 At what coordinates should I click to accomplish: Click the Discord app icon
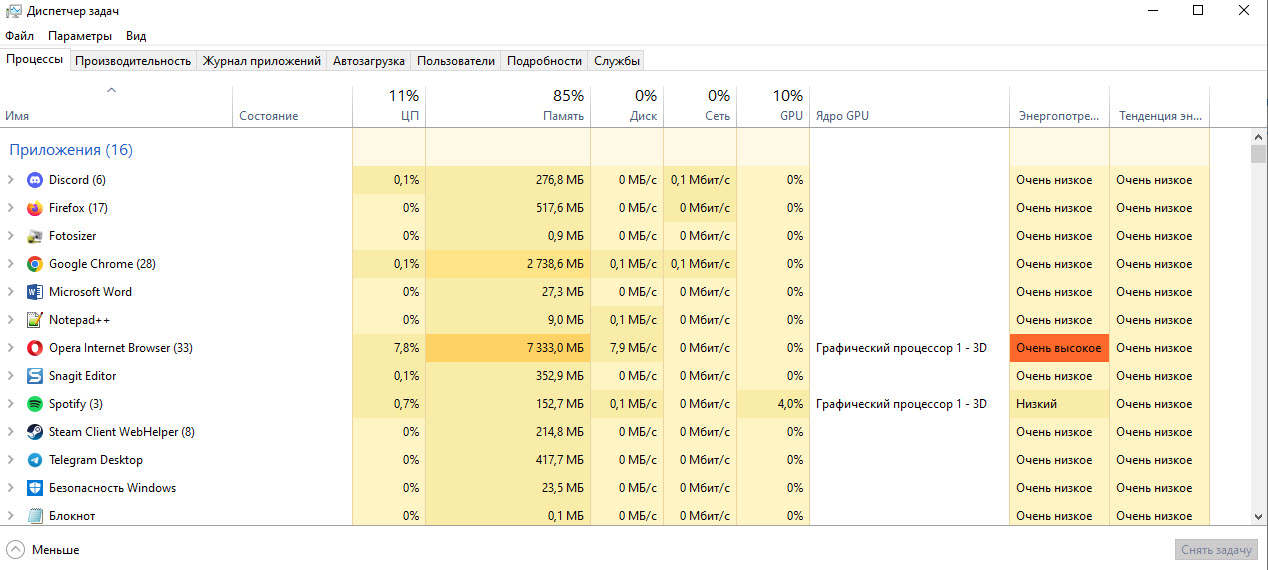tap(35, 180)
